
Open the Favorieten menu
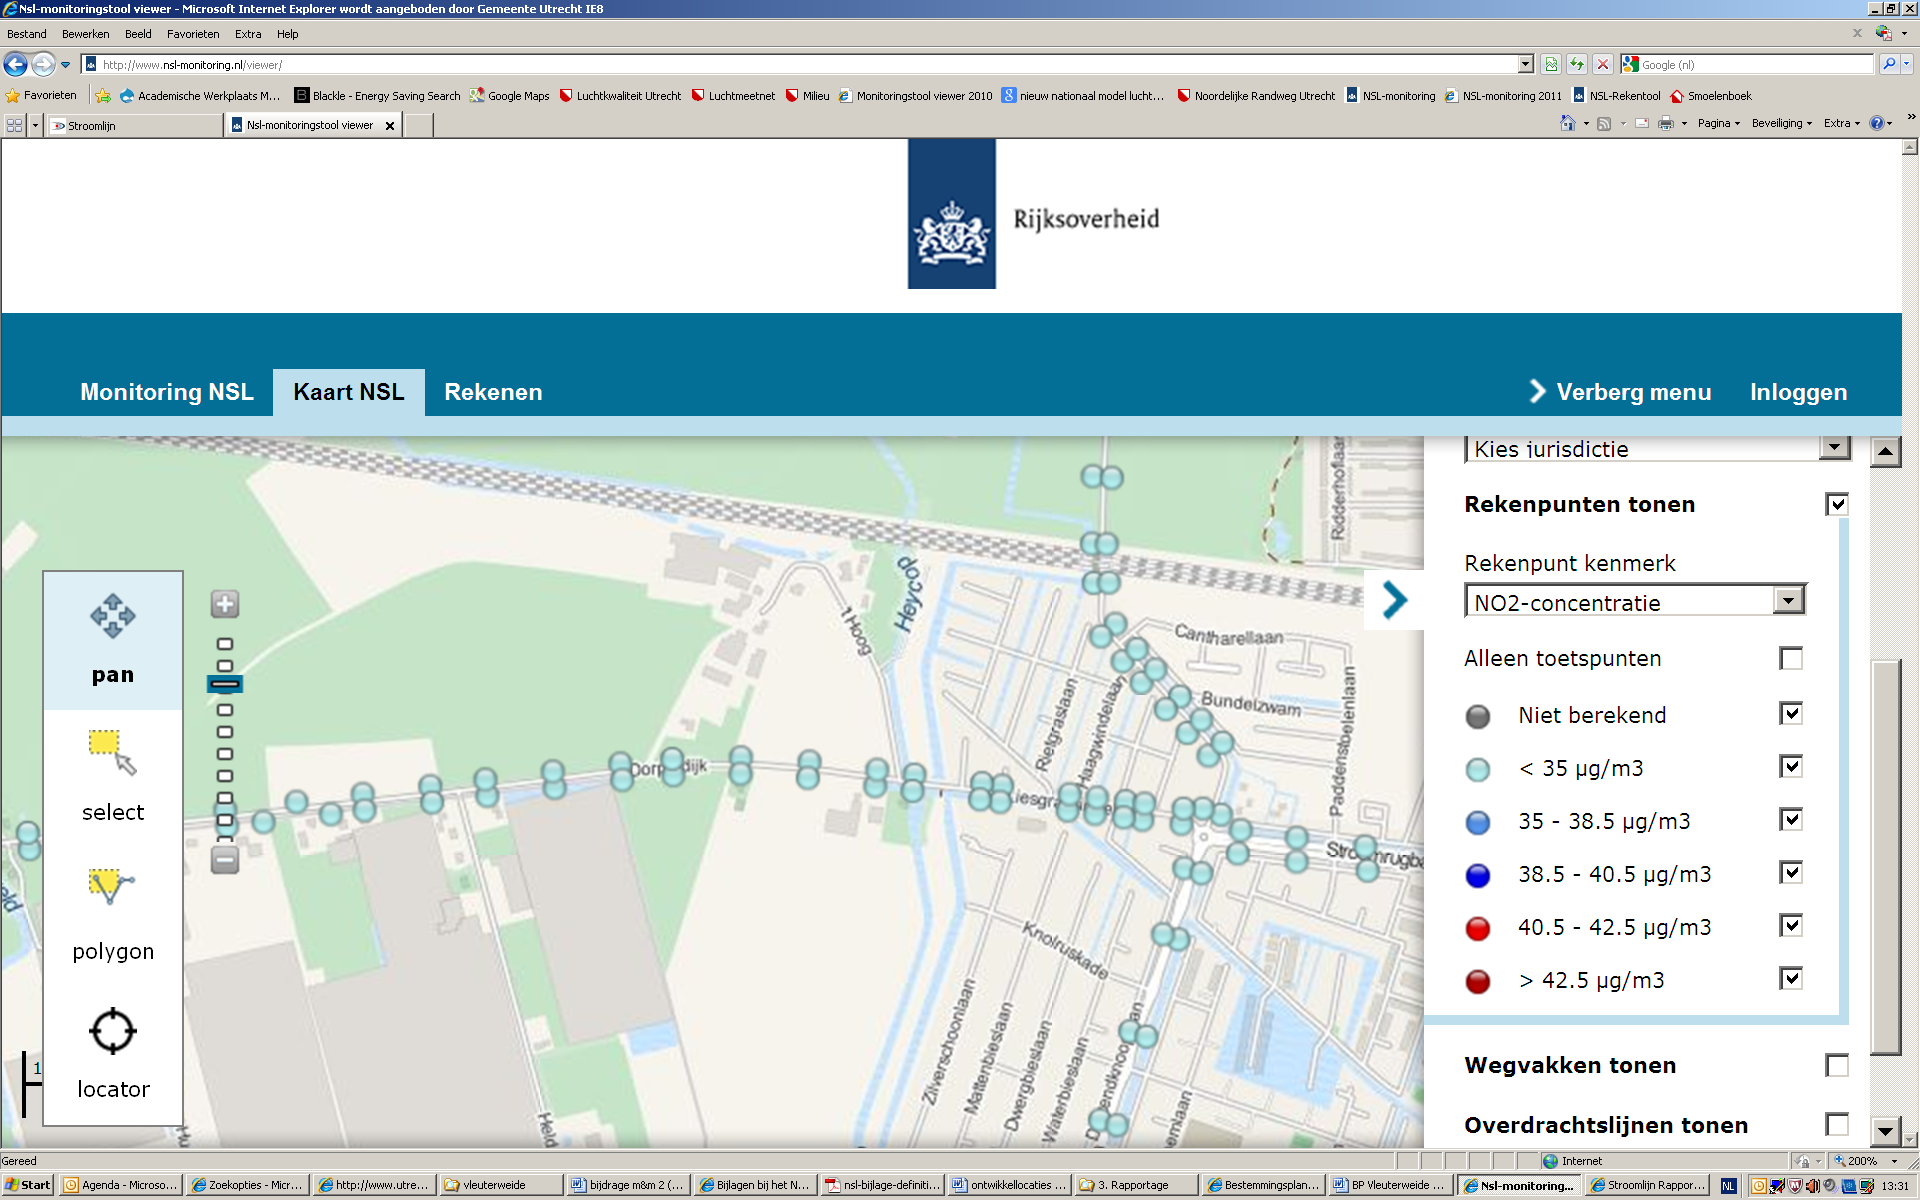click(x=193, y=34)
